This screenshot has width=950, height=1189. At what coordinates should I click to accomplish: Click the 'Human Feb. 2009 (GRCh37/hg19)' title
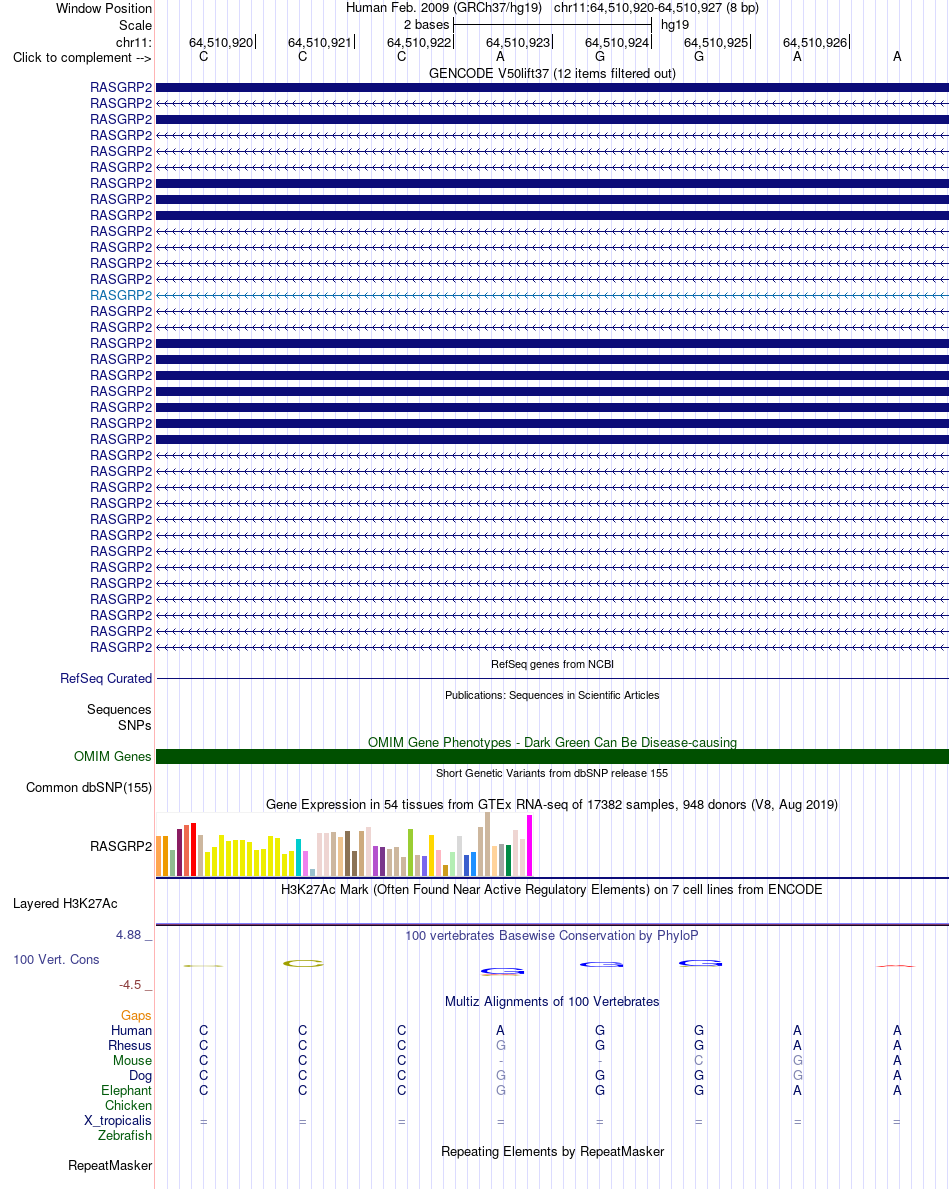444,8
